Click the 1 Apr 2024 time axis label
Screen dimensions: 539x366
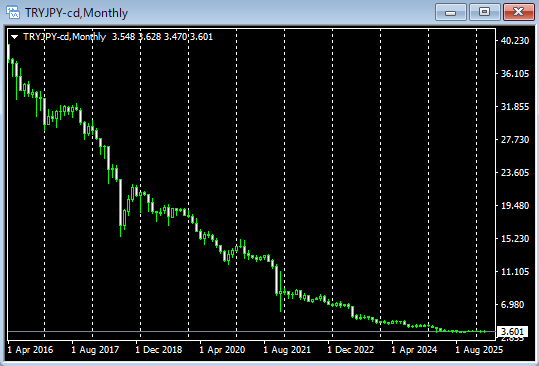(x=414, y=350)
